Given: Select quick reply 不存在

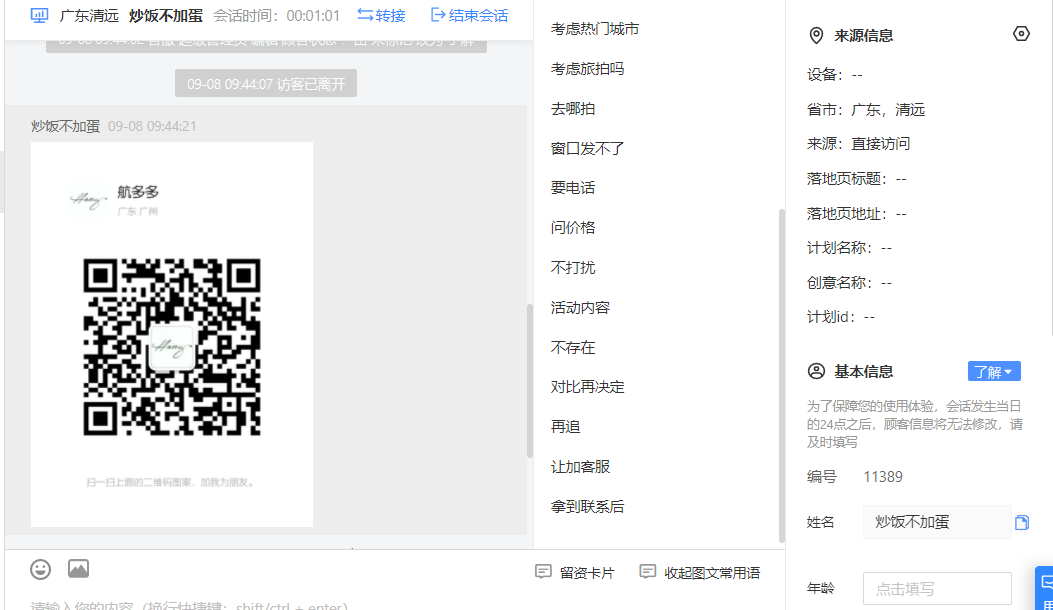Looking at the screenshot, I should (x=573, y=347).
